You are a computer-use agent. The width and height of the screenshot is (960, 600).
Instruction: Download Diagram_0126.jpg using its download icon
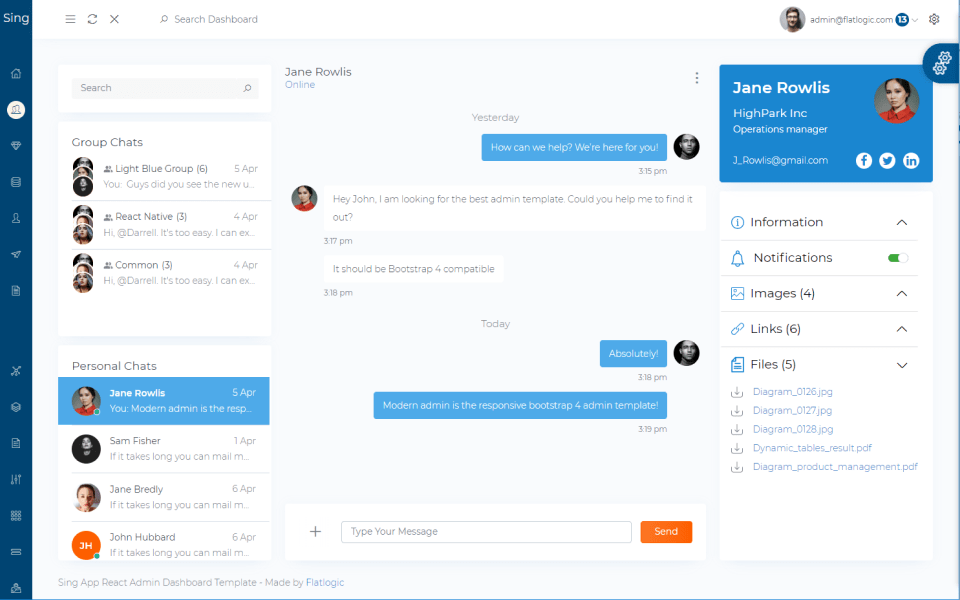coord(737,391)
